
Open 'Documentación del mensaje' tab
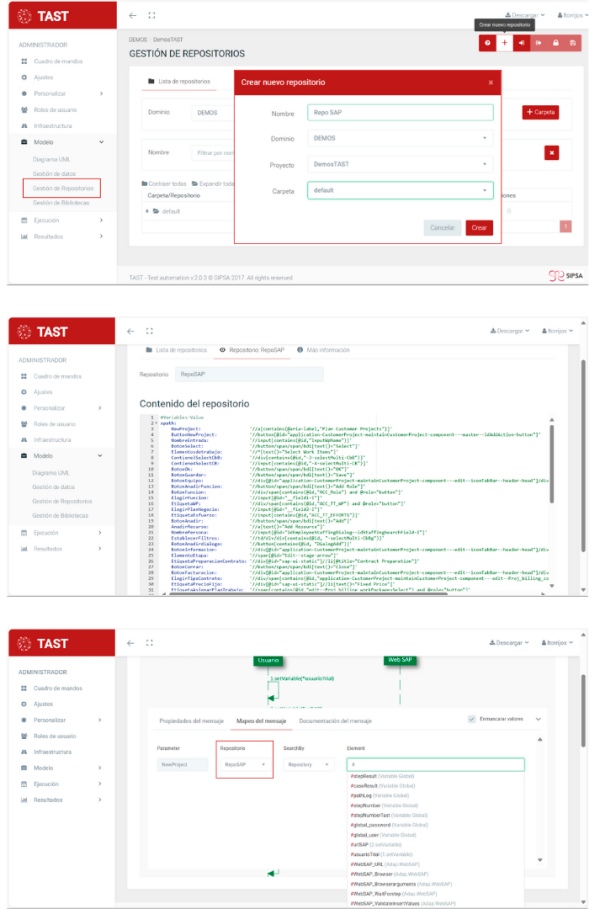coord(335,721)
